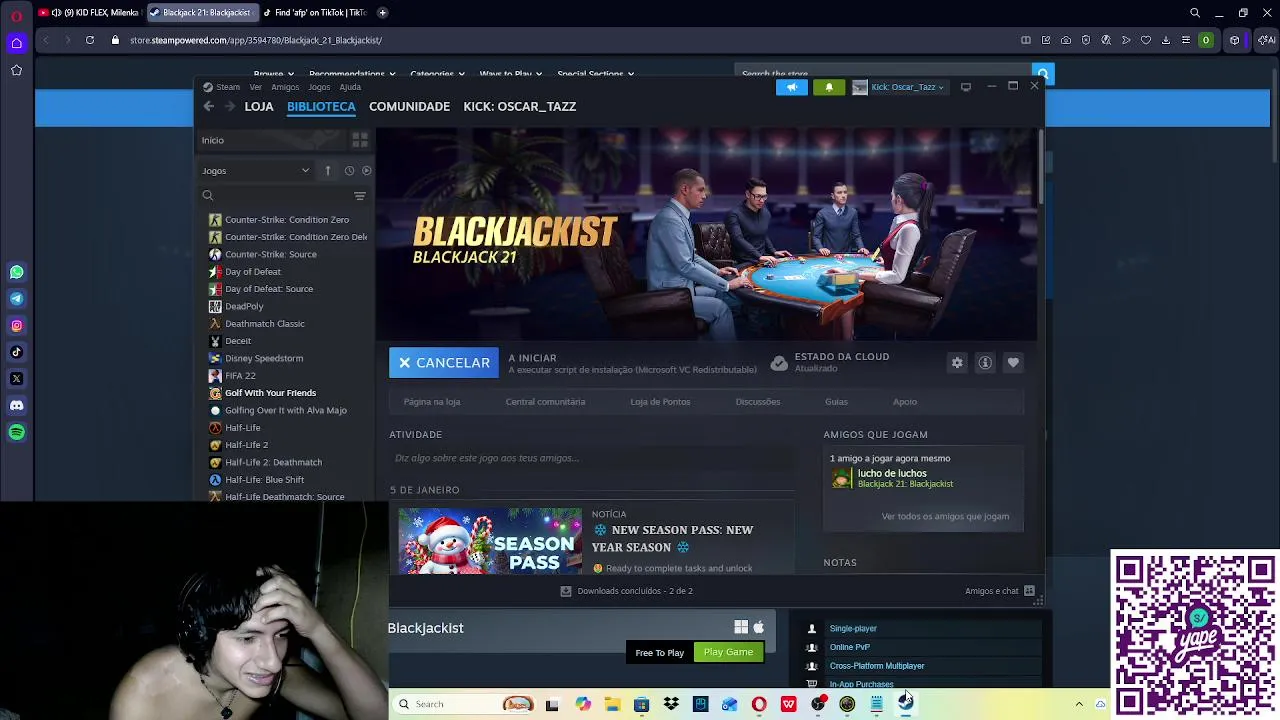Image resolution: width=1280 pixels, height=720 pixels.
Task: Open the Season Pass news thumbnail
Action: [x=490, y=541]
